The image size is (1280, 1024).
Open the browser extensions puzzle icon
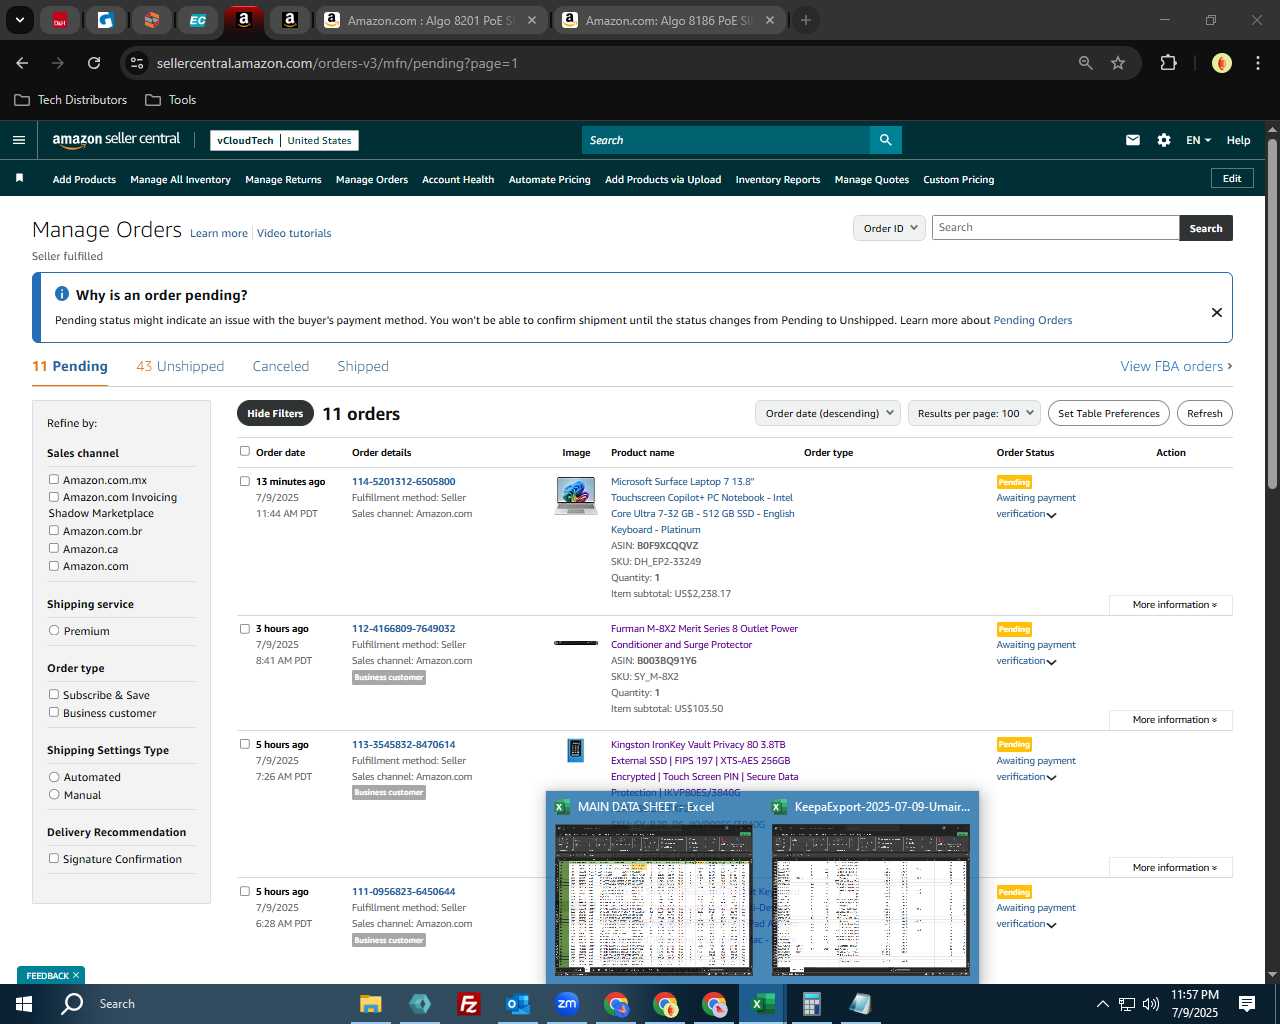click(x=1168, y=63)
